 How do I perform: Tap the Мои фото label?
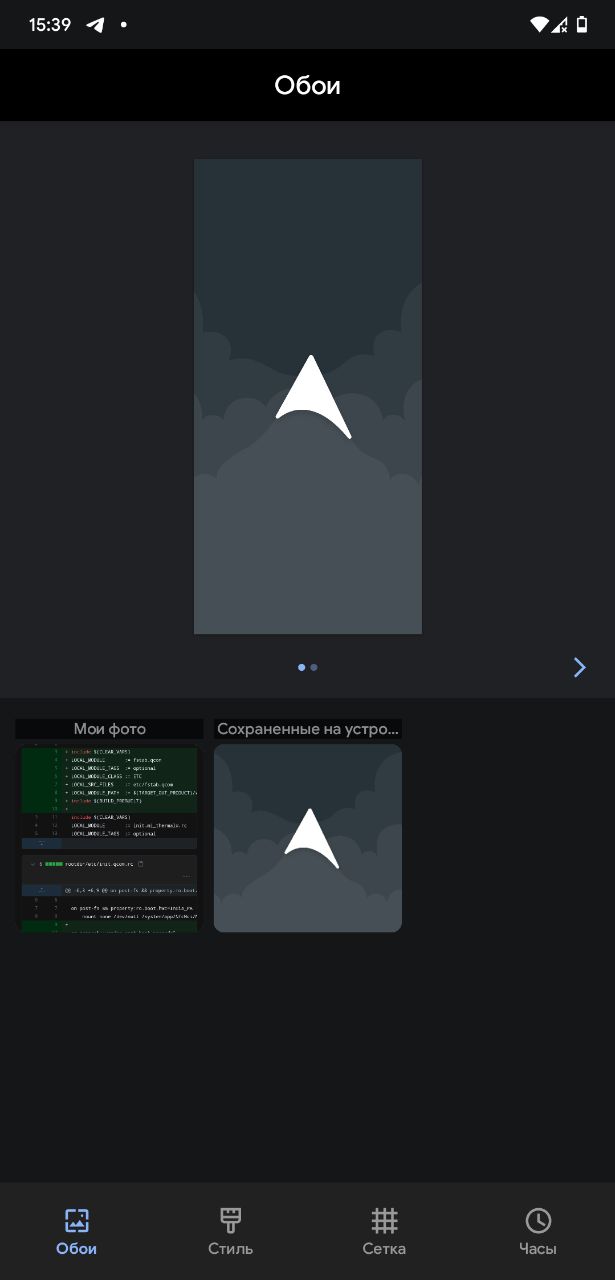pos(109,729)
